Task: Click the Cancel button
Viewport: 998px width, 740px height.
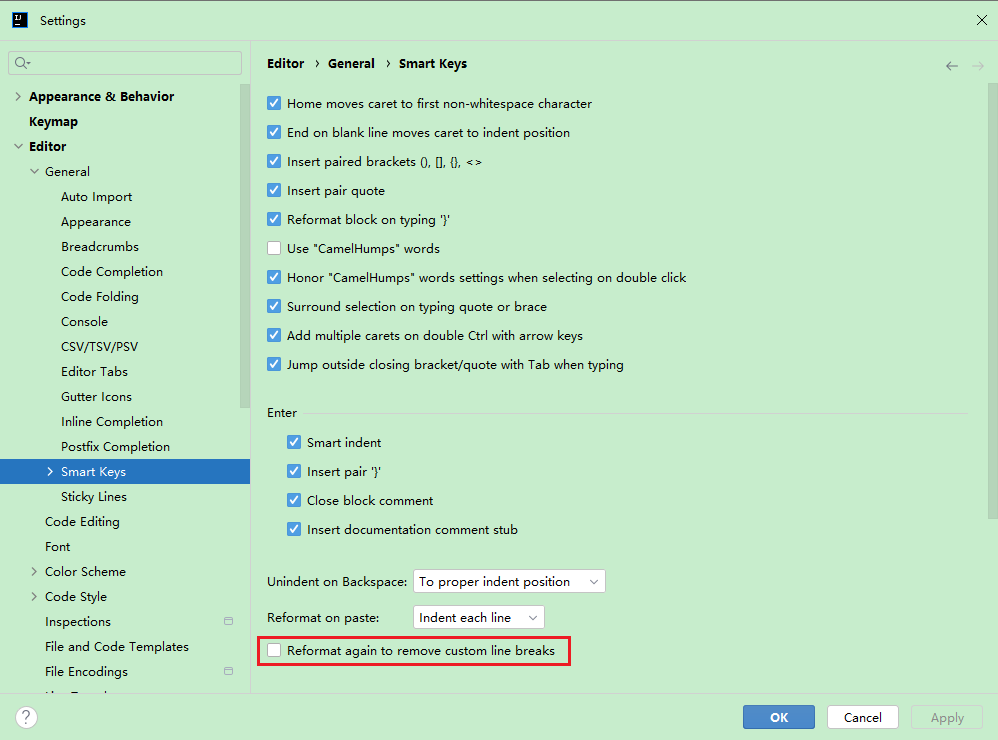Action: click(862, 717)
